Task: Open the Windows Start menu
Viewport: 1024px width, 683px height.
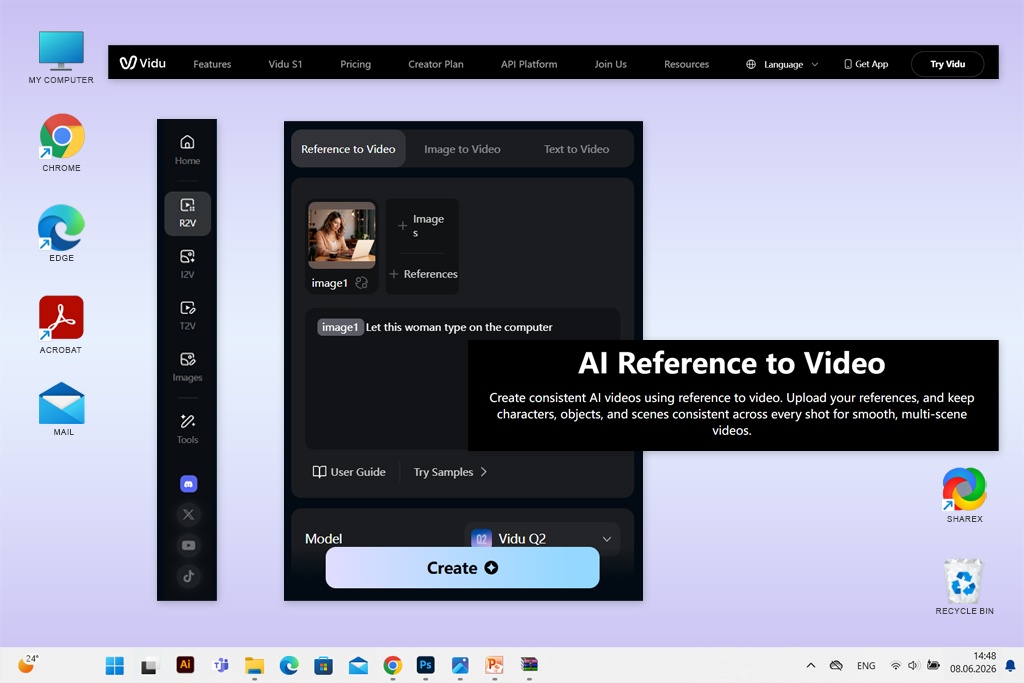Action: (x=115, y=665)
